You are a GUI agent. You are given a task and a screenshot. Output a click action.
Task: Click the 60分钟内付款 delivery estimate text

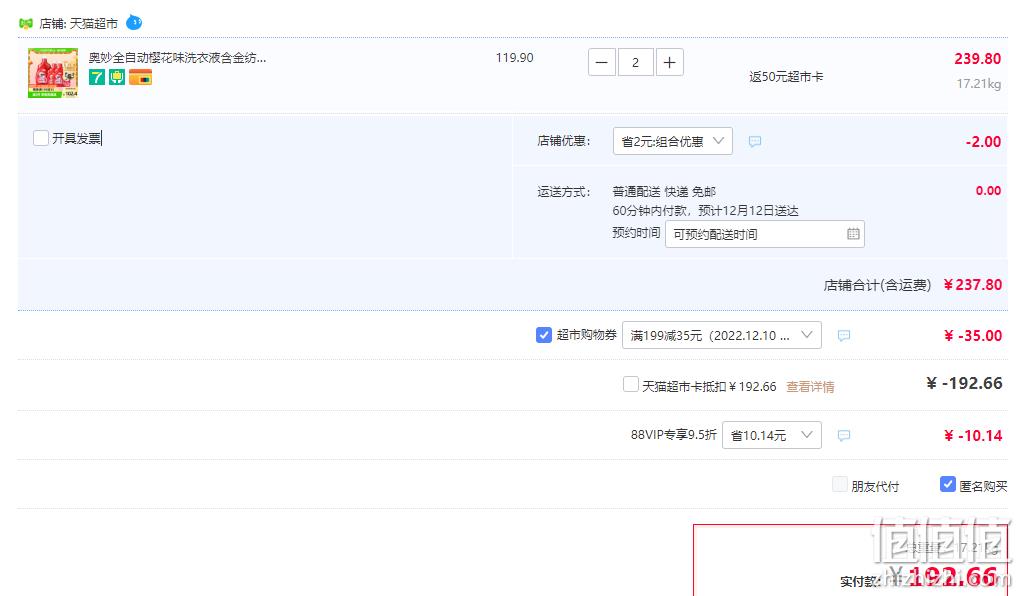coord(705,210)
